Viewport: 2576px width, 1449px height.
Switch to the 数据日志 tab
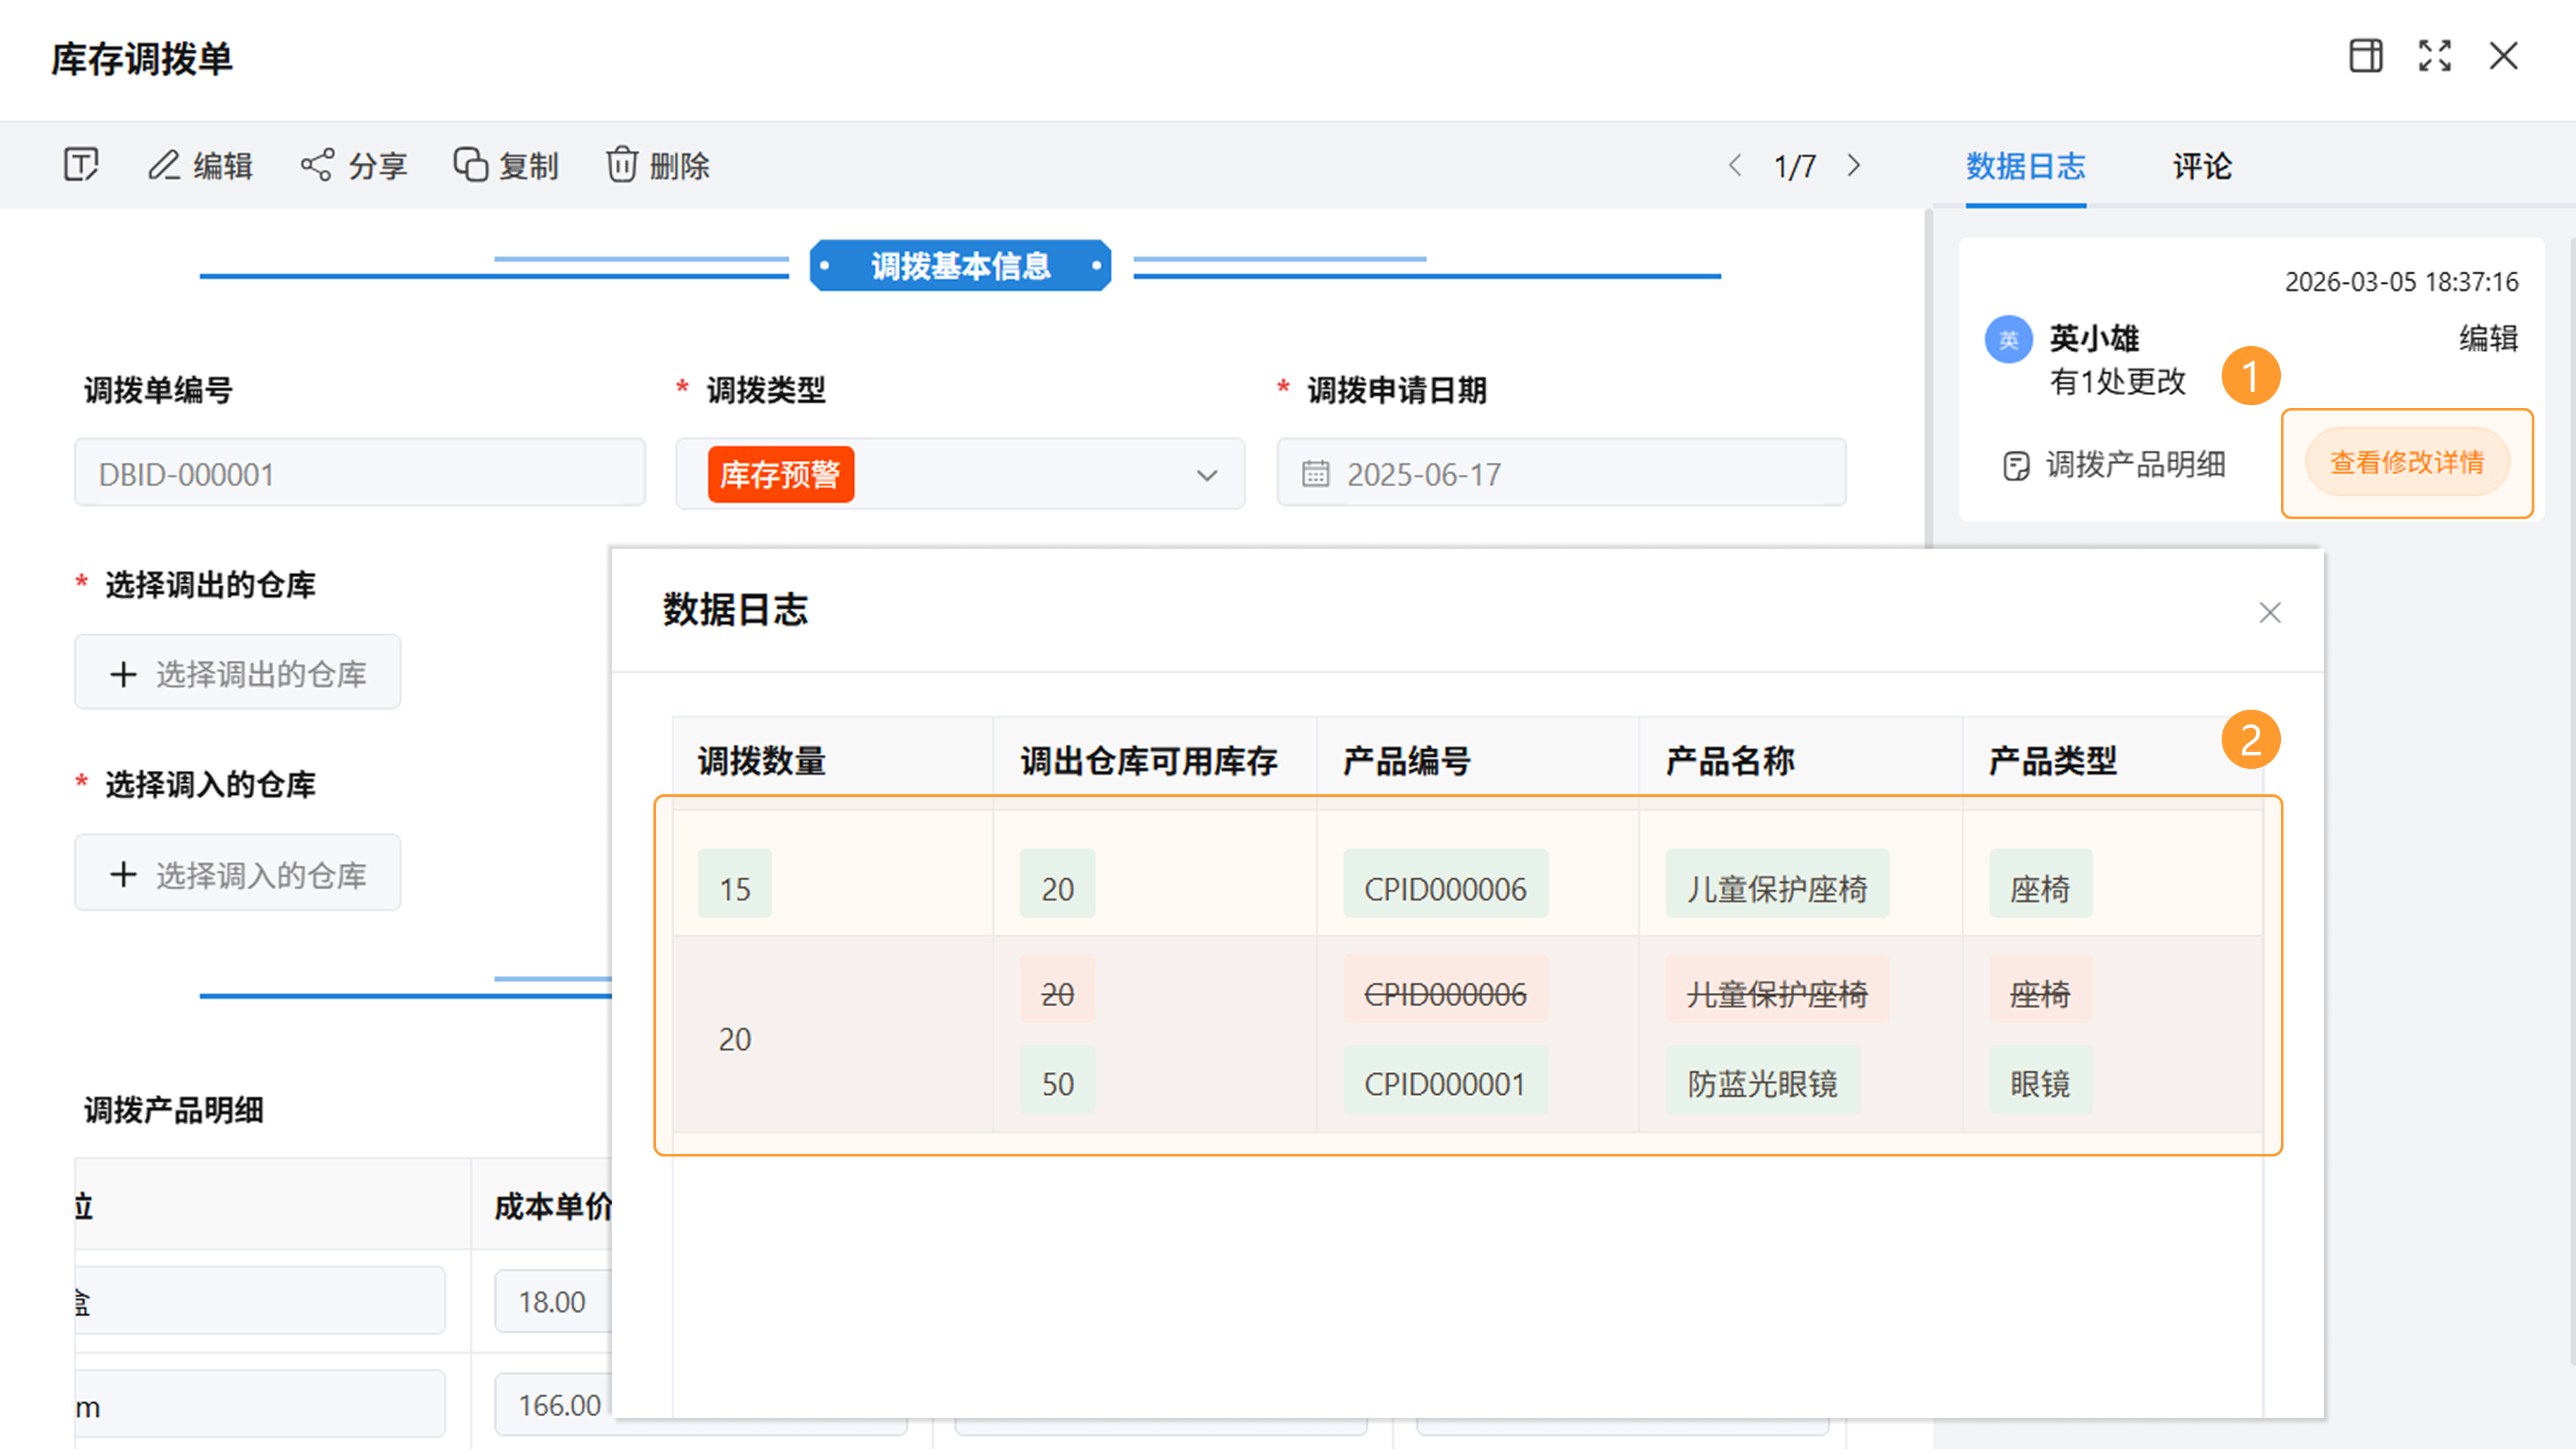(2025, 166)
